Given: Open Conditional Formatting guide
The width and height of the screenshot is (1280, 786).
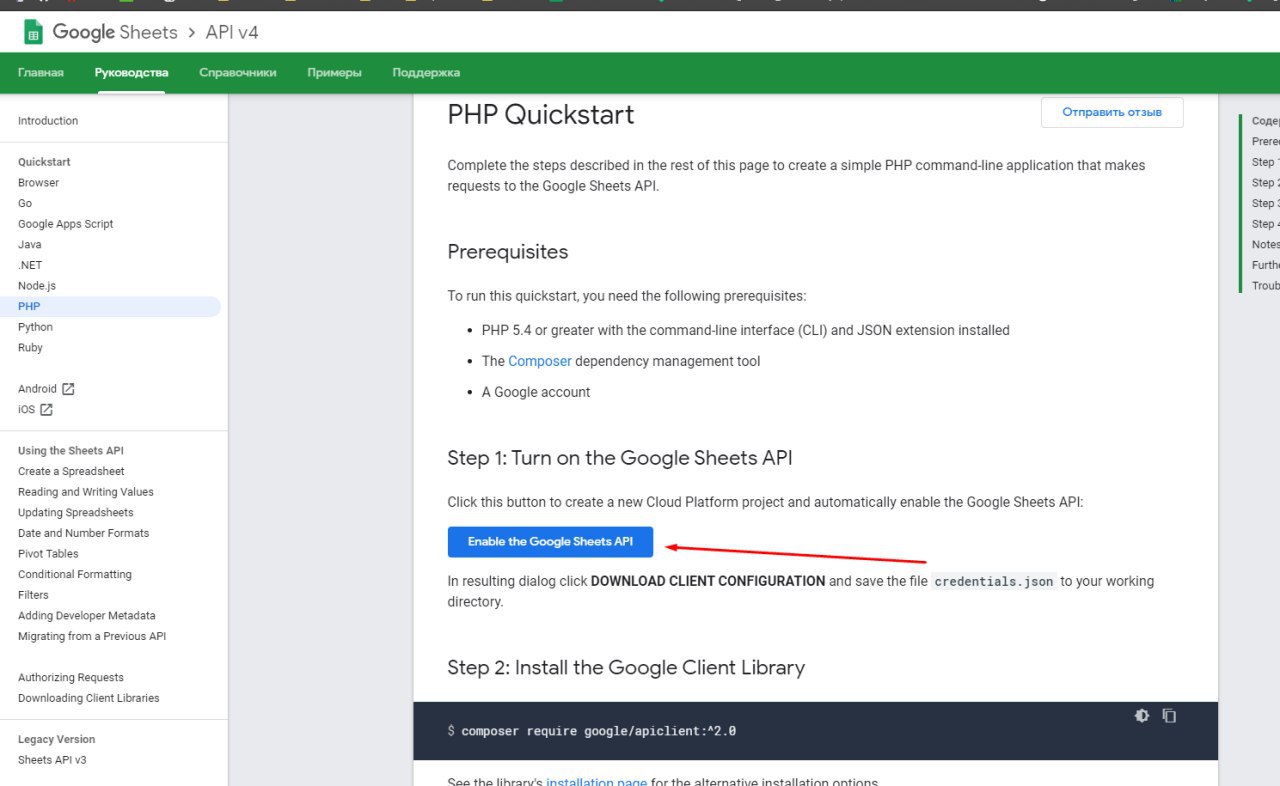Looking at the screenshot, I should (x=75, y=575).
